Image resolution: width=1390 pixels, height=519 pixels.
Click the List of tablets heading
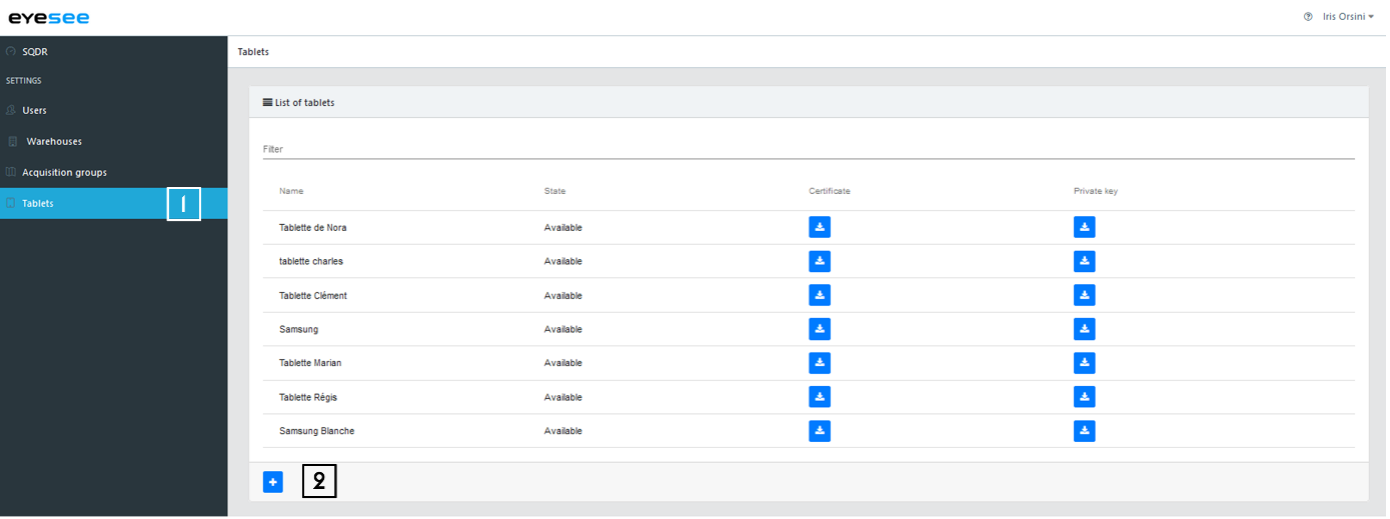tap(305, 102)
